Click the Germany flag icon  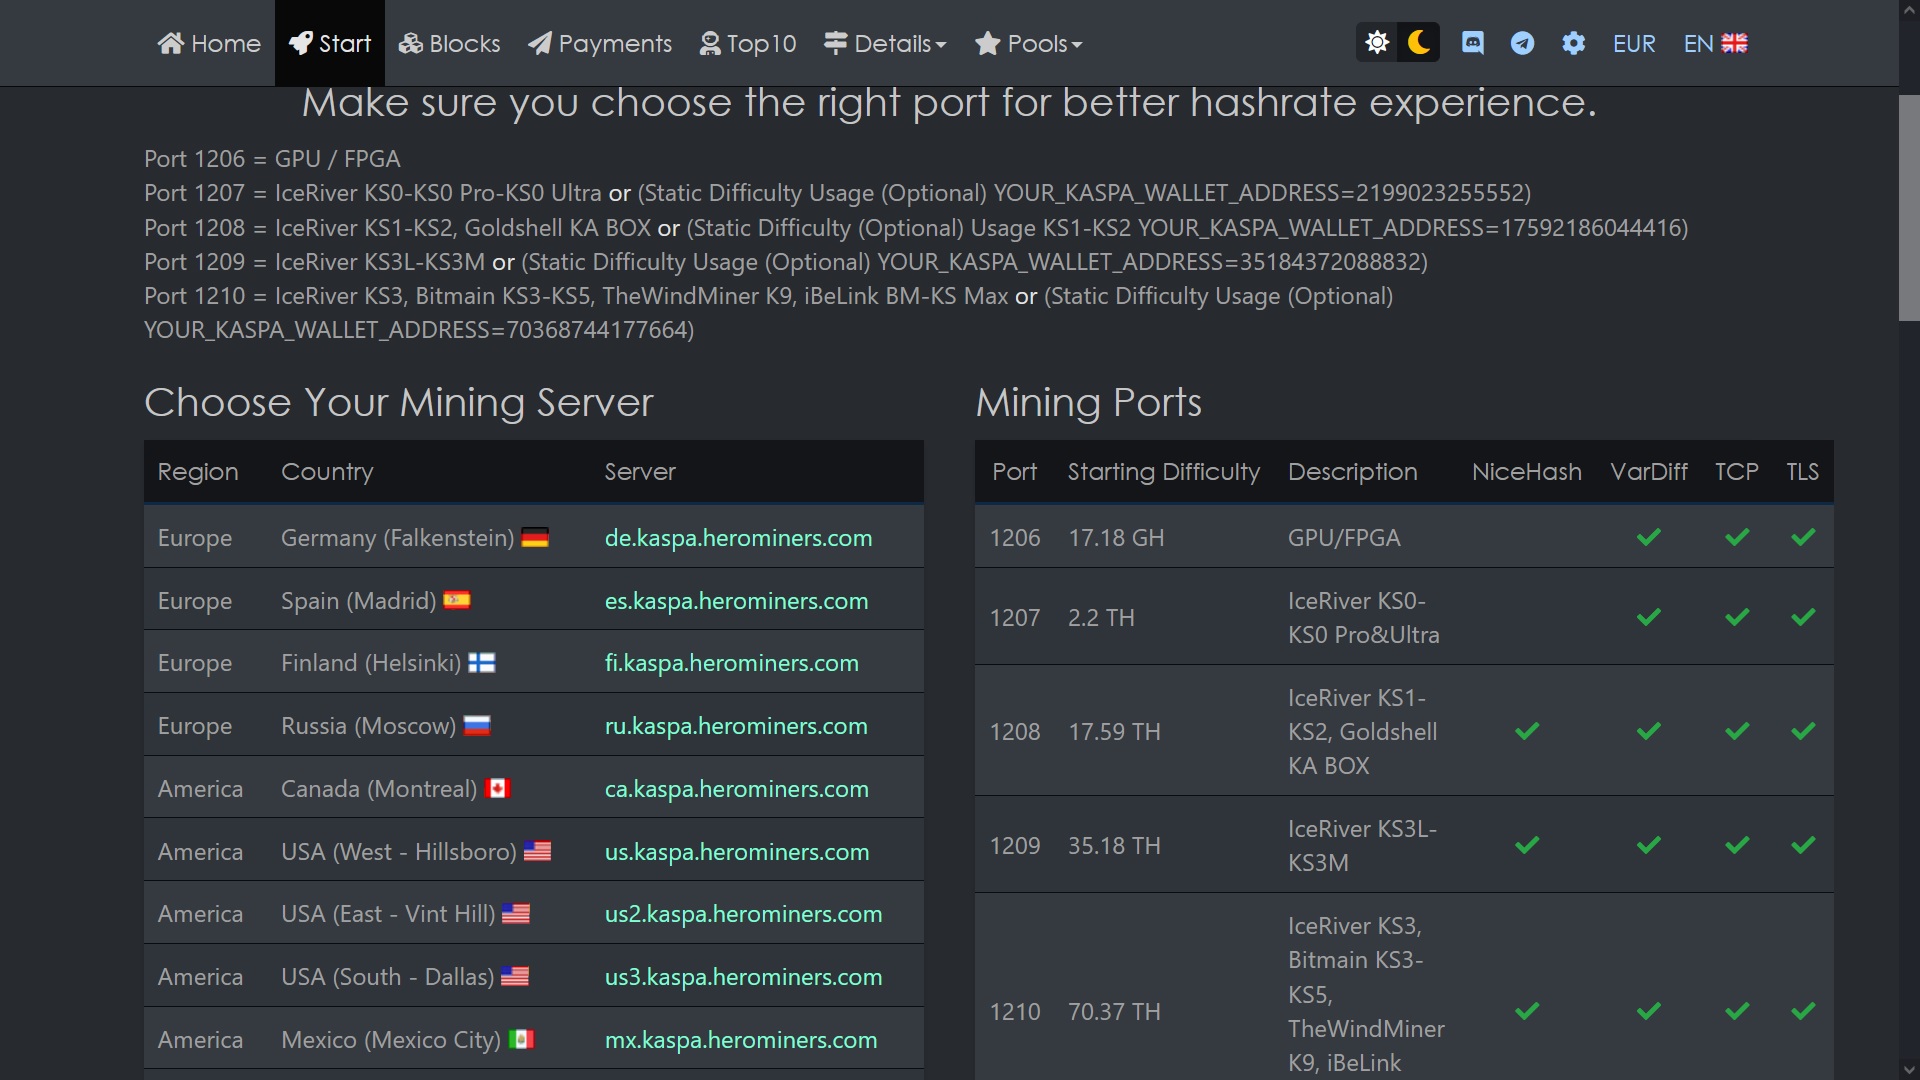(x=535, y=538)
